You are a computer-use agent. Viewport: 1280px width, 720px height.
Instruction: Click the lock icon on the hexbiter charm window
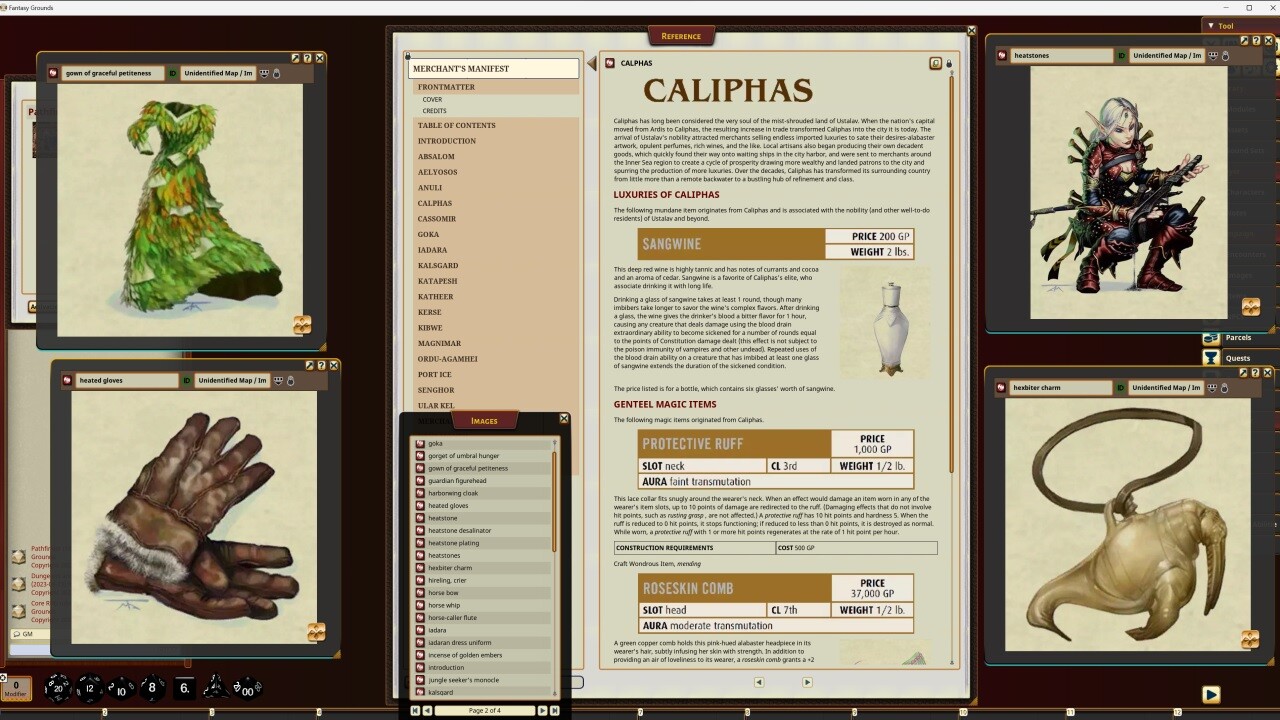pos(1224,387)
